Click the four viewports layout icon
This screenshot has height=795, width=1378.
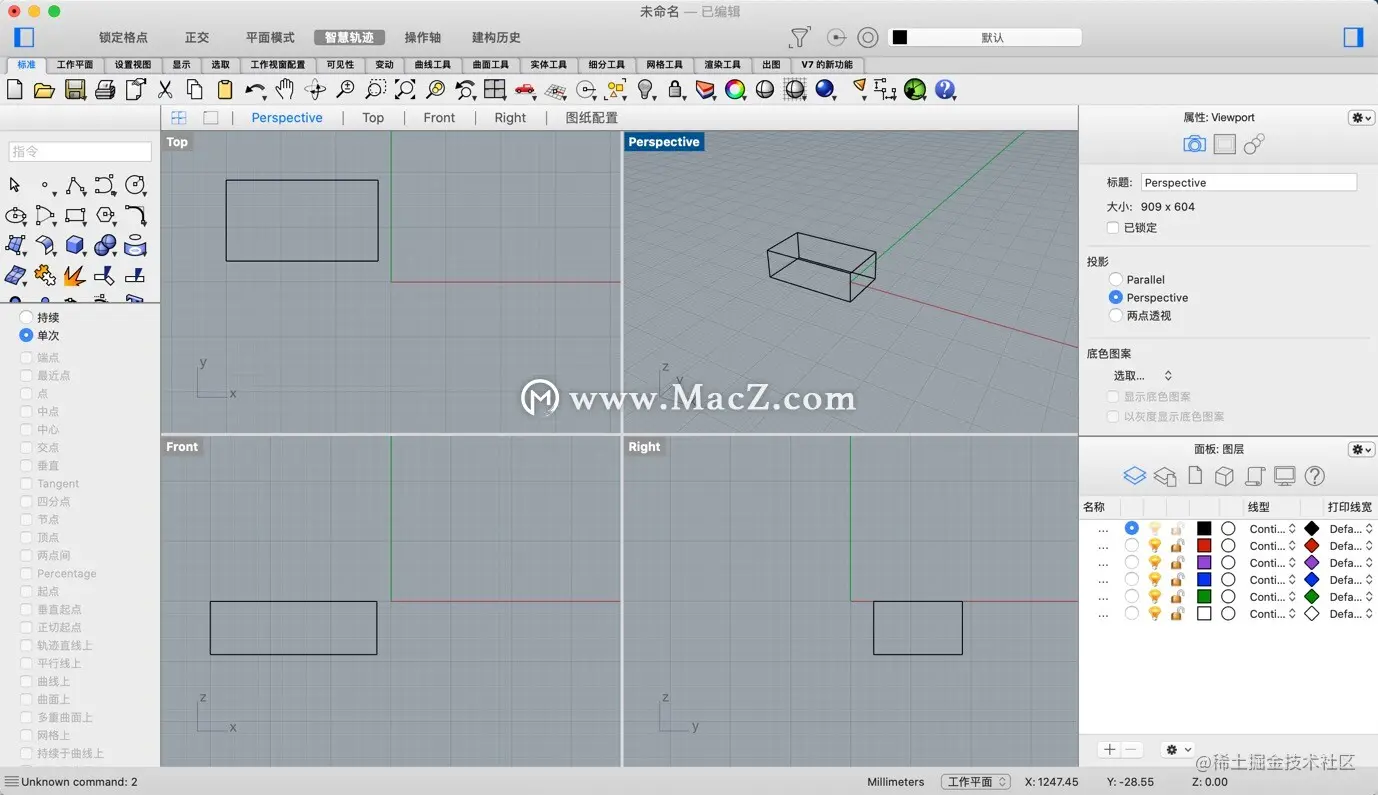pos(495,90)
